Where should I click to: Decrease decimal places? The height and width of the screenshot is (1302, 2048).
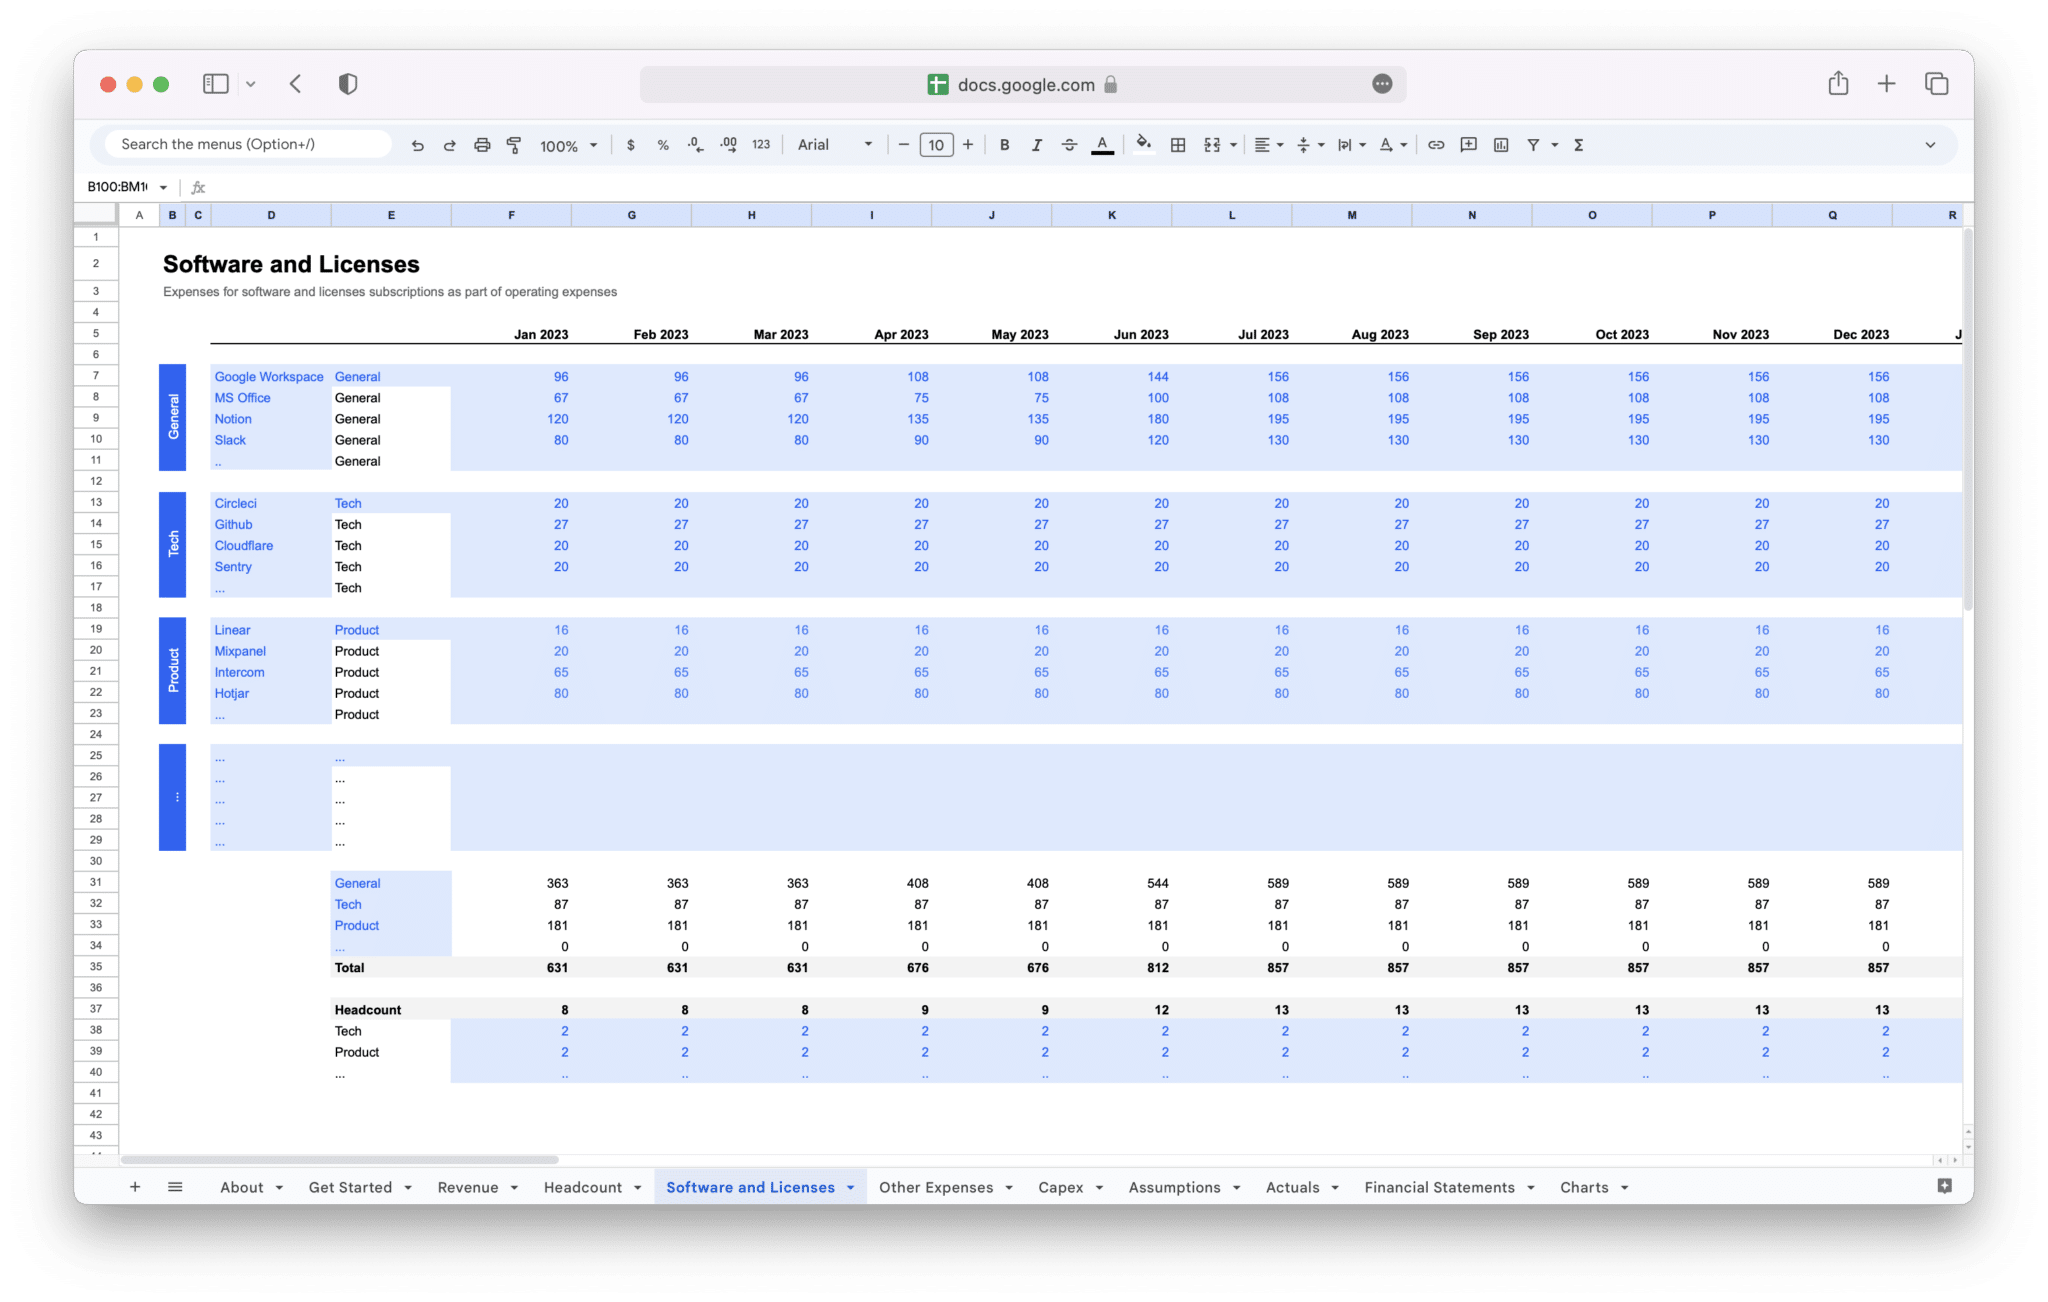click(x=695, y=145)
